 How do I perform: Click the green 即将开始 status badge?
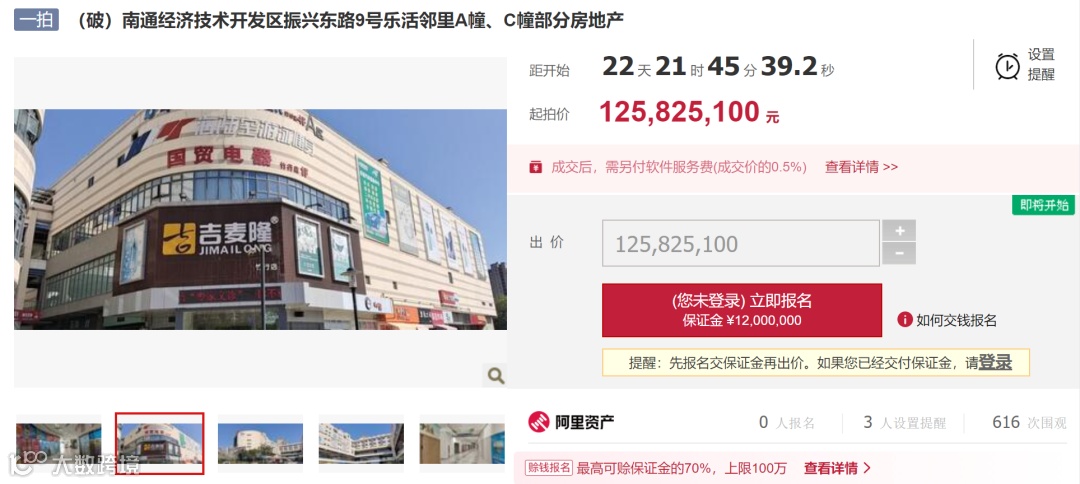(x=1043, y=205)
